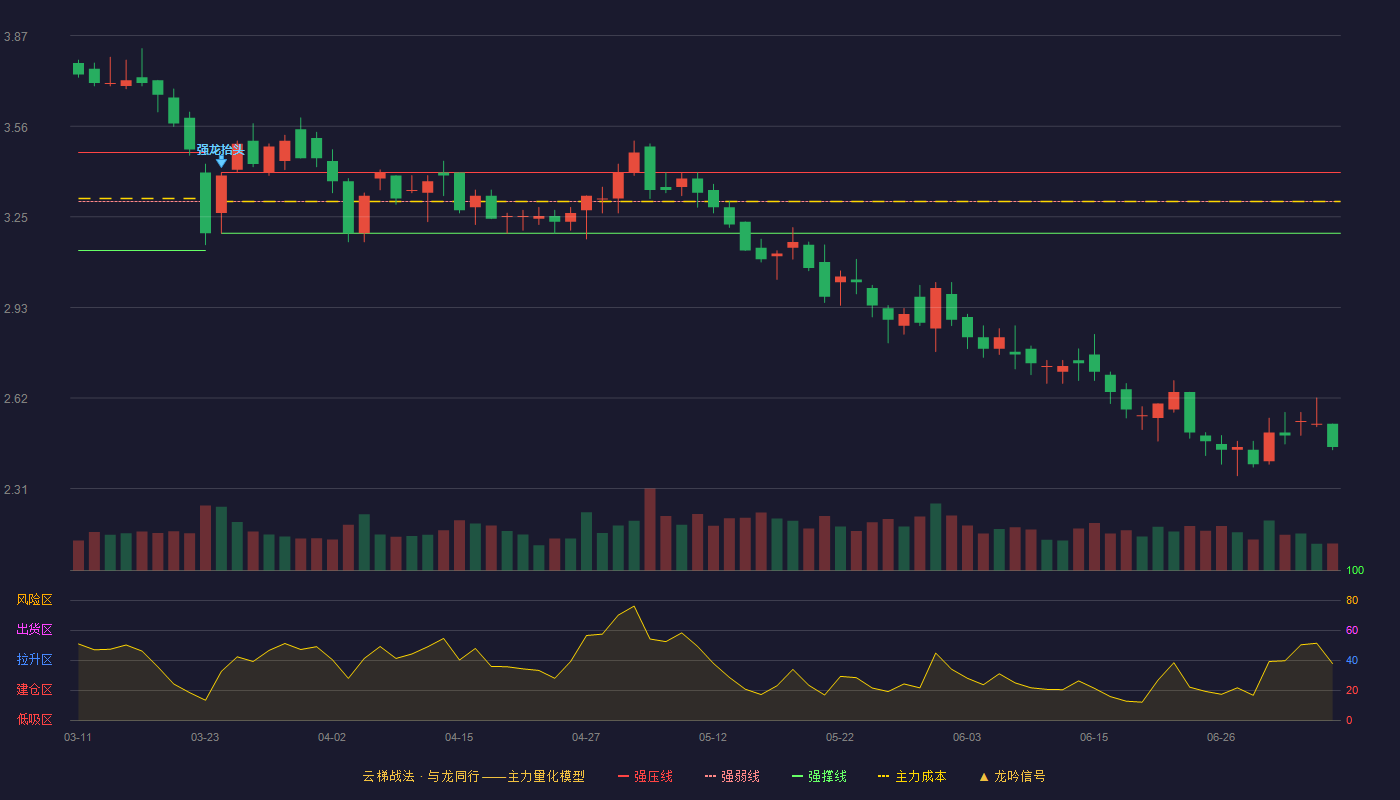Click the tallest volume bar in the volume panel
The image size is (1400, 800).
pos(650,529)
